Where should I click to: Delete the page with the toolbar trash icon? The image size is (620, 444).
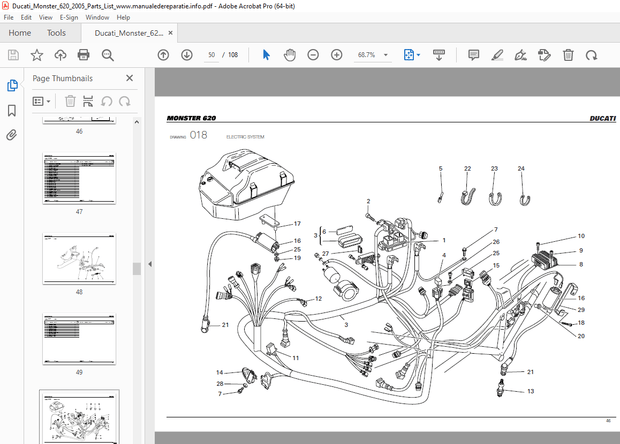click(x=568, y=55)
